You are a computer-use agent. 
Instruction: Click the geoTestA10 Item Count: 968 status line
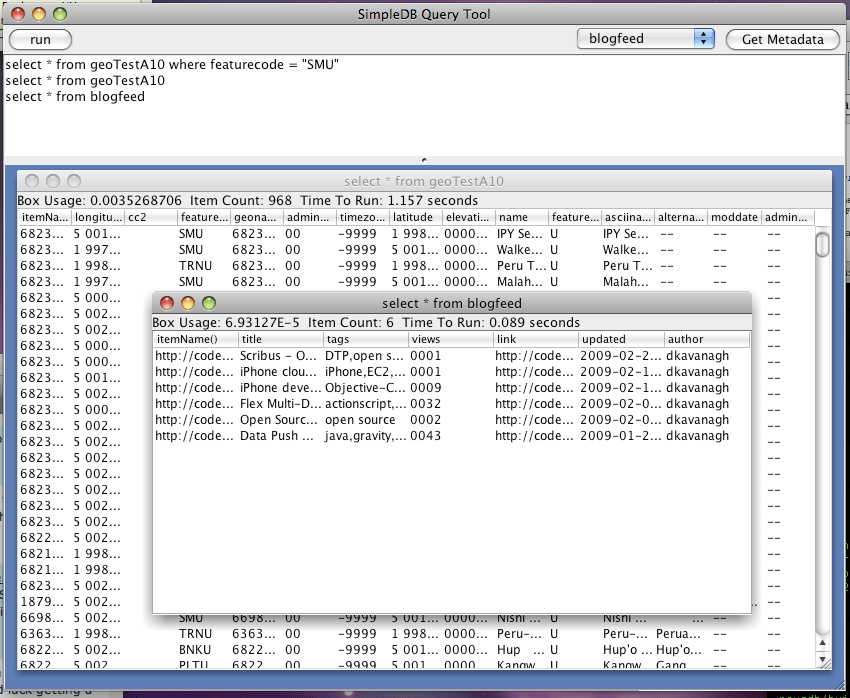tap(248, 201)
